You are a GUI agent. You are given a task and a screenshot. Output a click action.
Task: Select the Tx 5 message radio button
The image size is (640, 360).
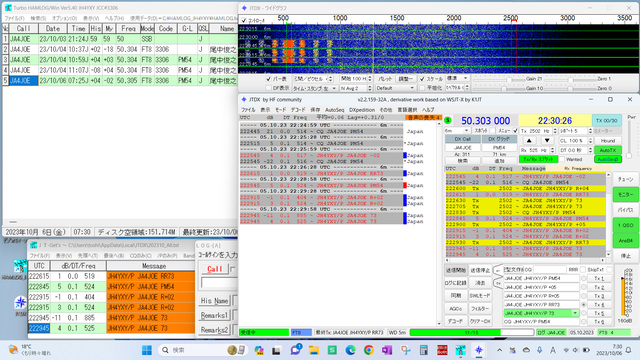[584, 313]
